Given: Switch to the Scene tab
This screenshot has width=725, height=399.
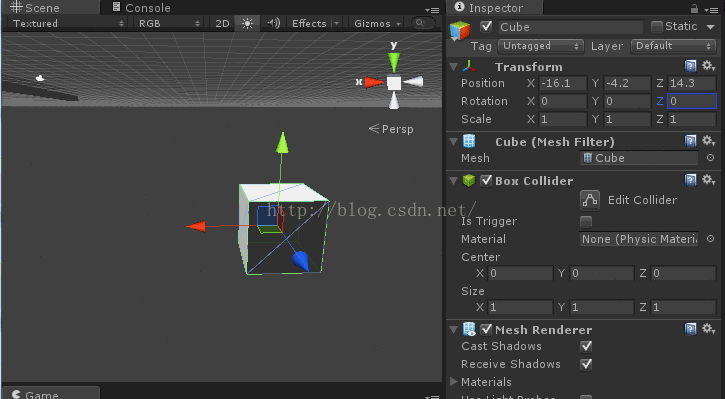Looking at the screenshot, I should [50, 8].
